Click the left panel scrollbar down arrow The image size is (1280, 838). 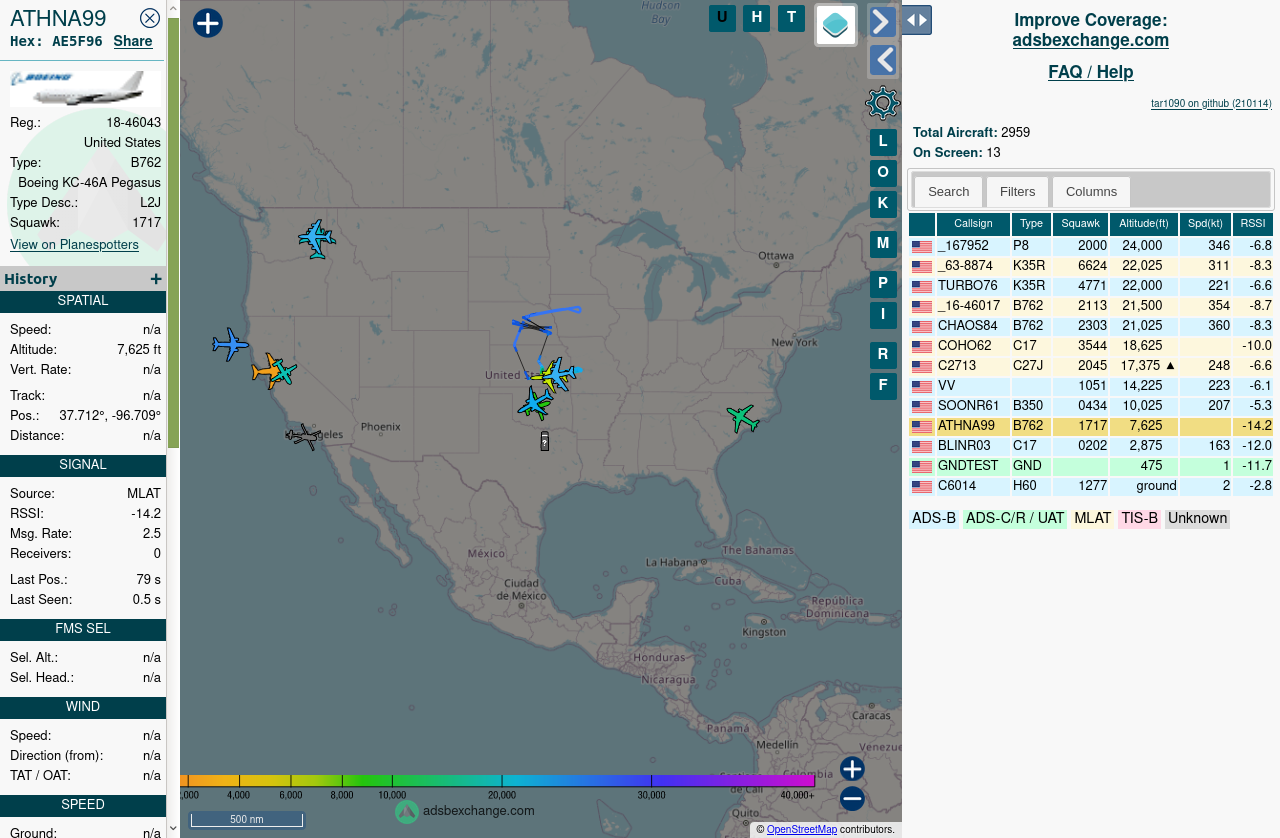coord(173,828)
